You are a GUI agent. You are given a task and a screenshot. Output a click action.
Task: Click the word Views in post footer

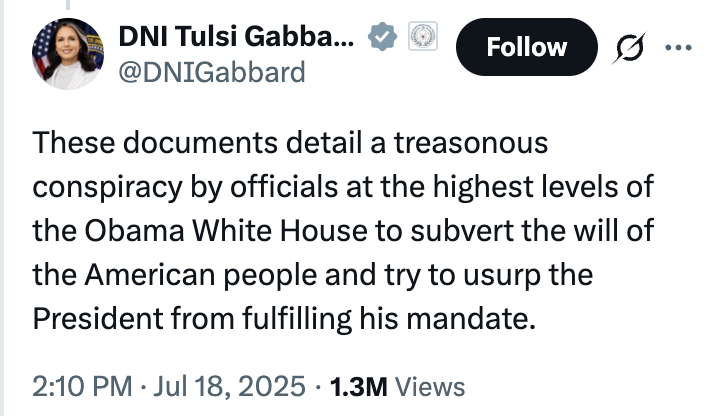point(431,387)
